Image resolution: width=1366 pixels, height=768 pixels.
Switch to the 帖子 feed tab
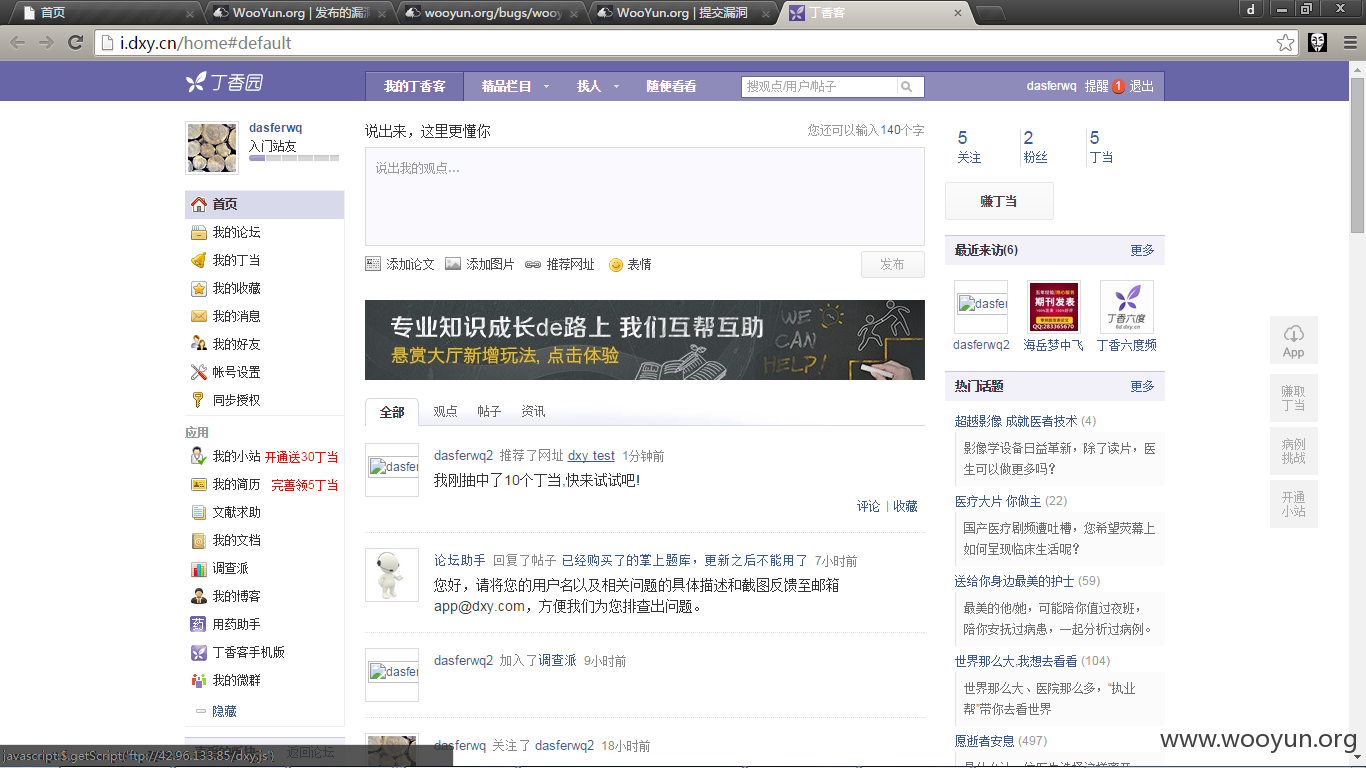489,412
